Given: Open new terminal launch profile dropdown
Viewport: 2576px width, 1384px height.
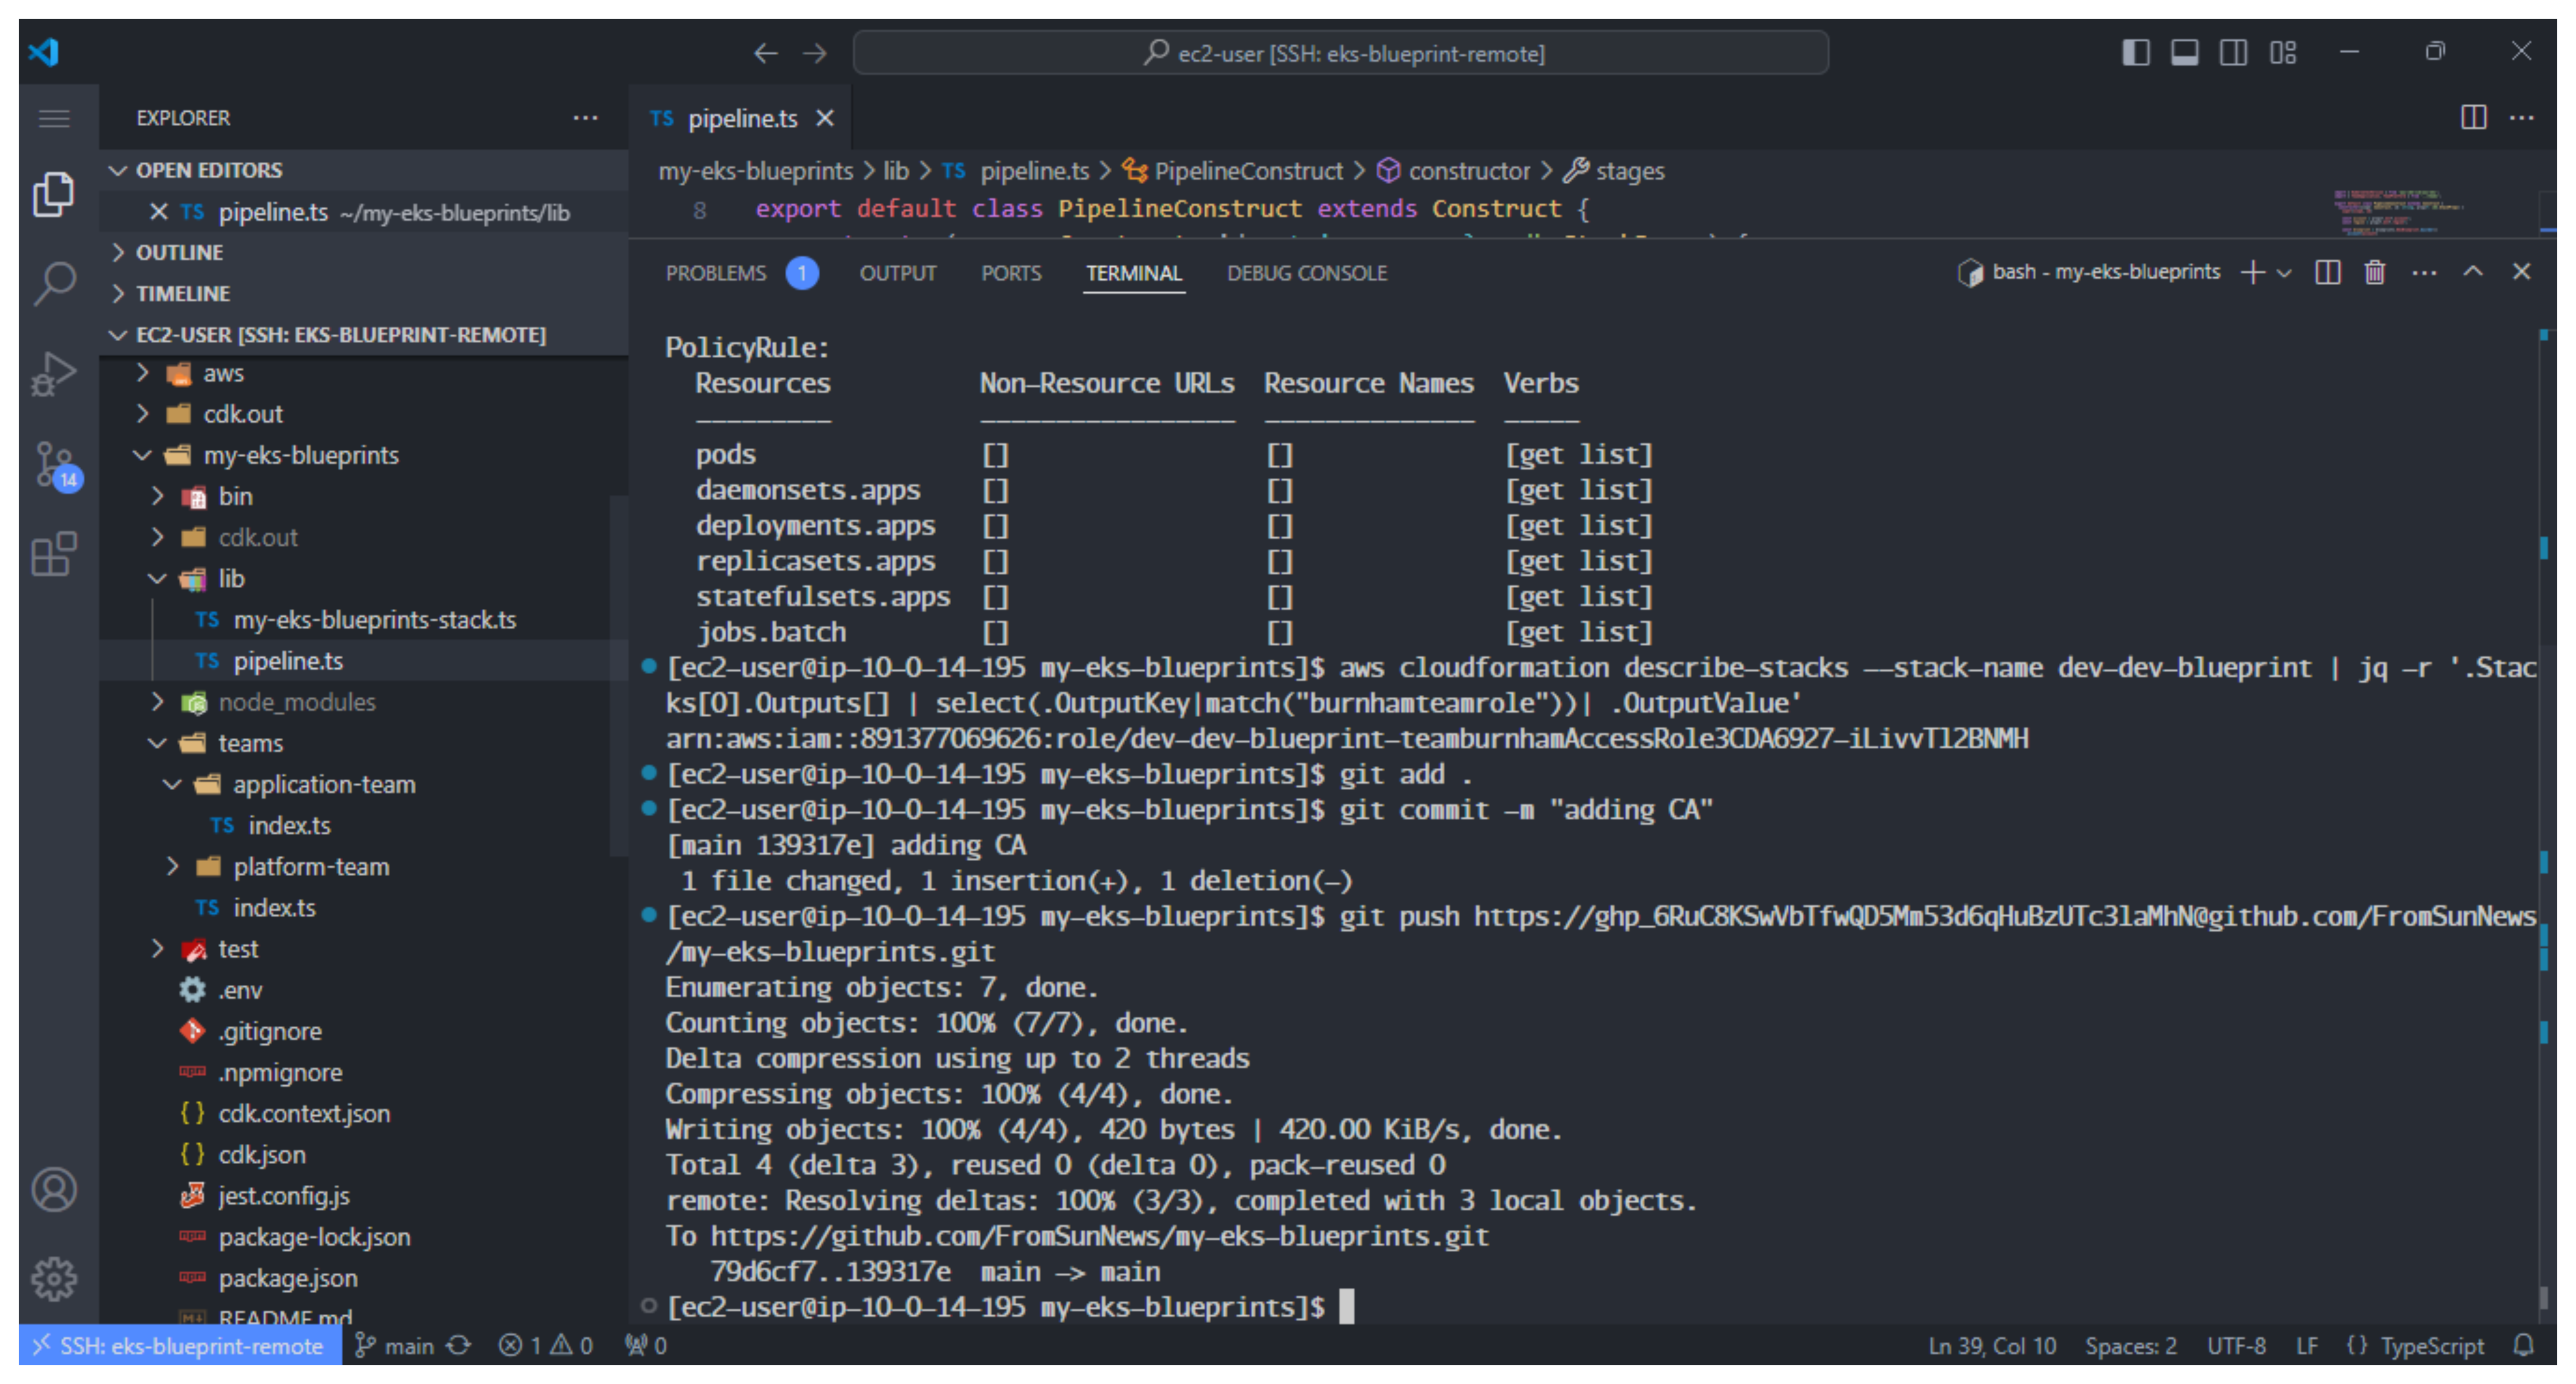Looking at the screenshot, I should click(2284, 272).
